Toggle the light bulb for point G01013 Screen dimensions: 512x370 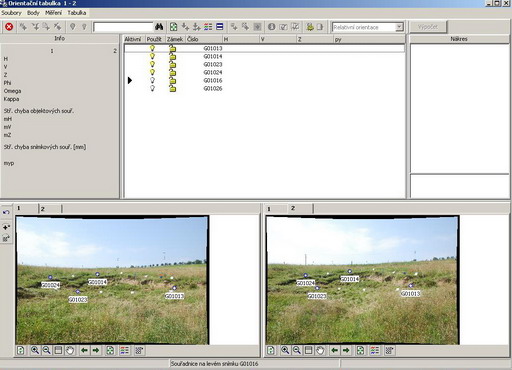pos(152,48)
